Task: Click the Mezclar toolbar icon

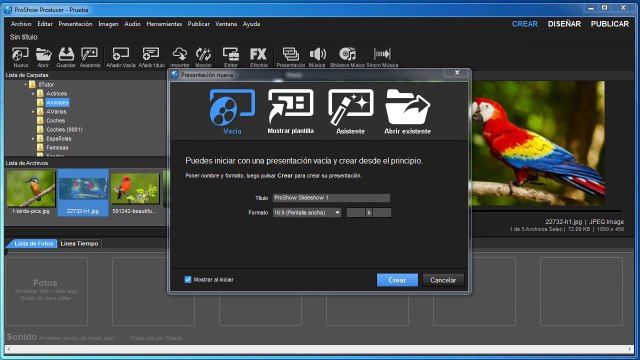Action: tap(203, 57)
